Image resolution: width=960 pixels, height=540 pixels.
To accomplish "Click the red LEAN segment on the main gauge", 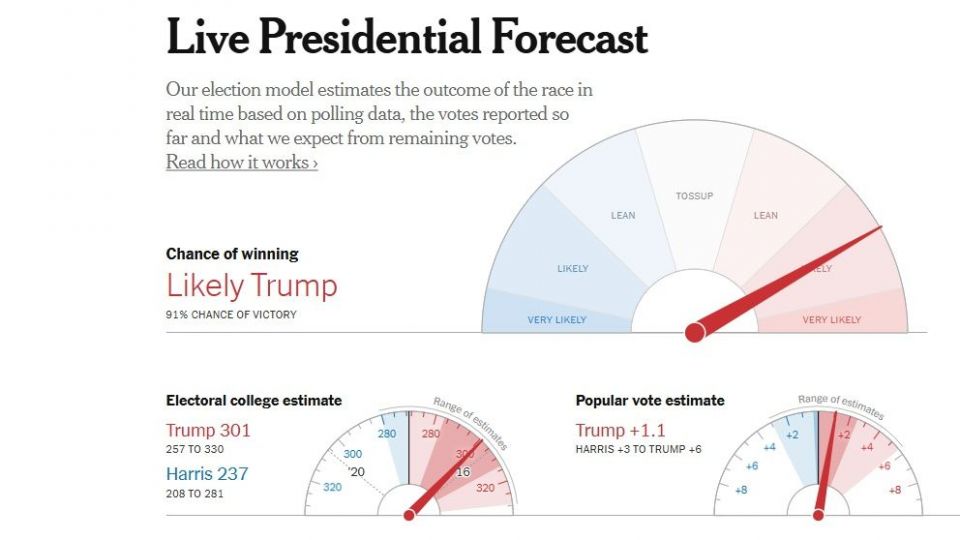I will pos(765,216).
